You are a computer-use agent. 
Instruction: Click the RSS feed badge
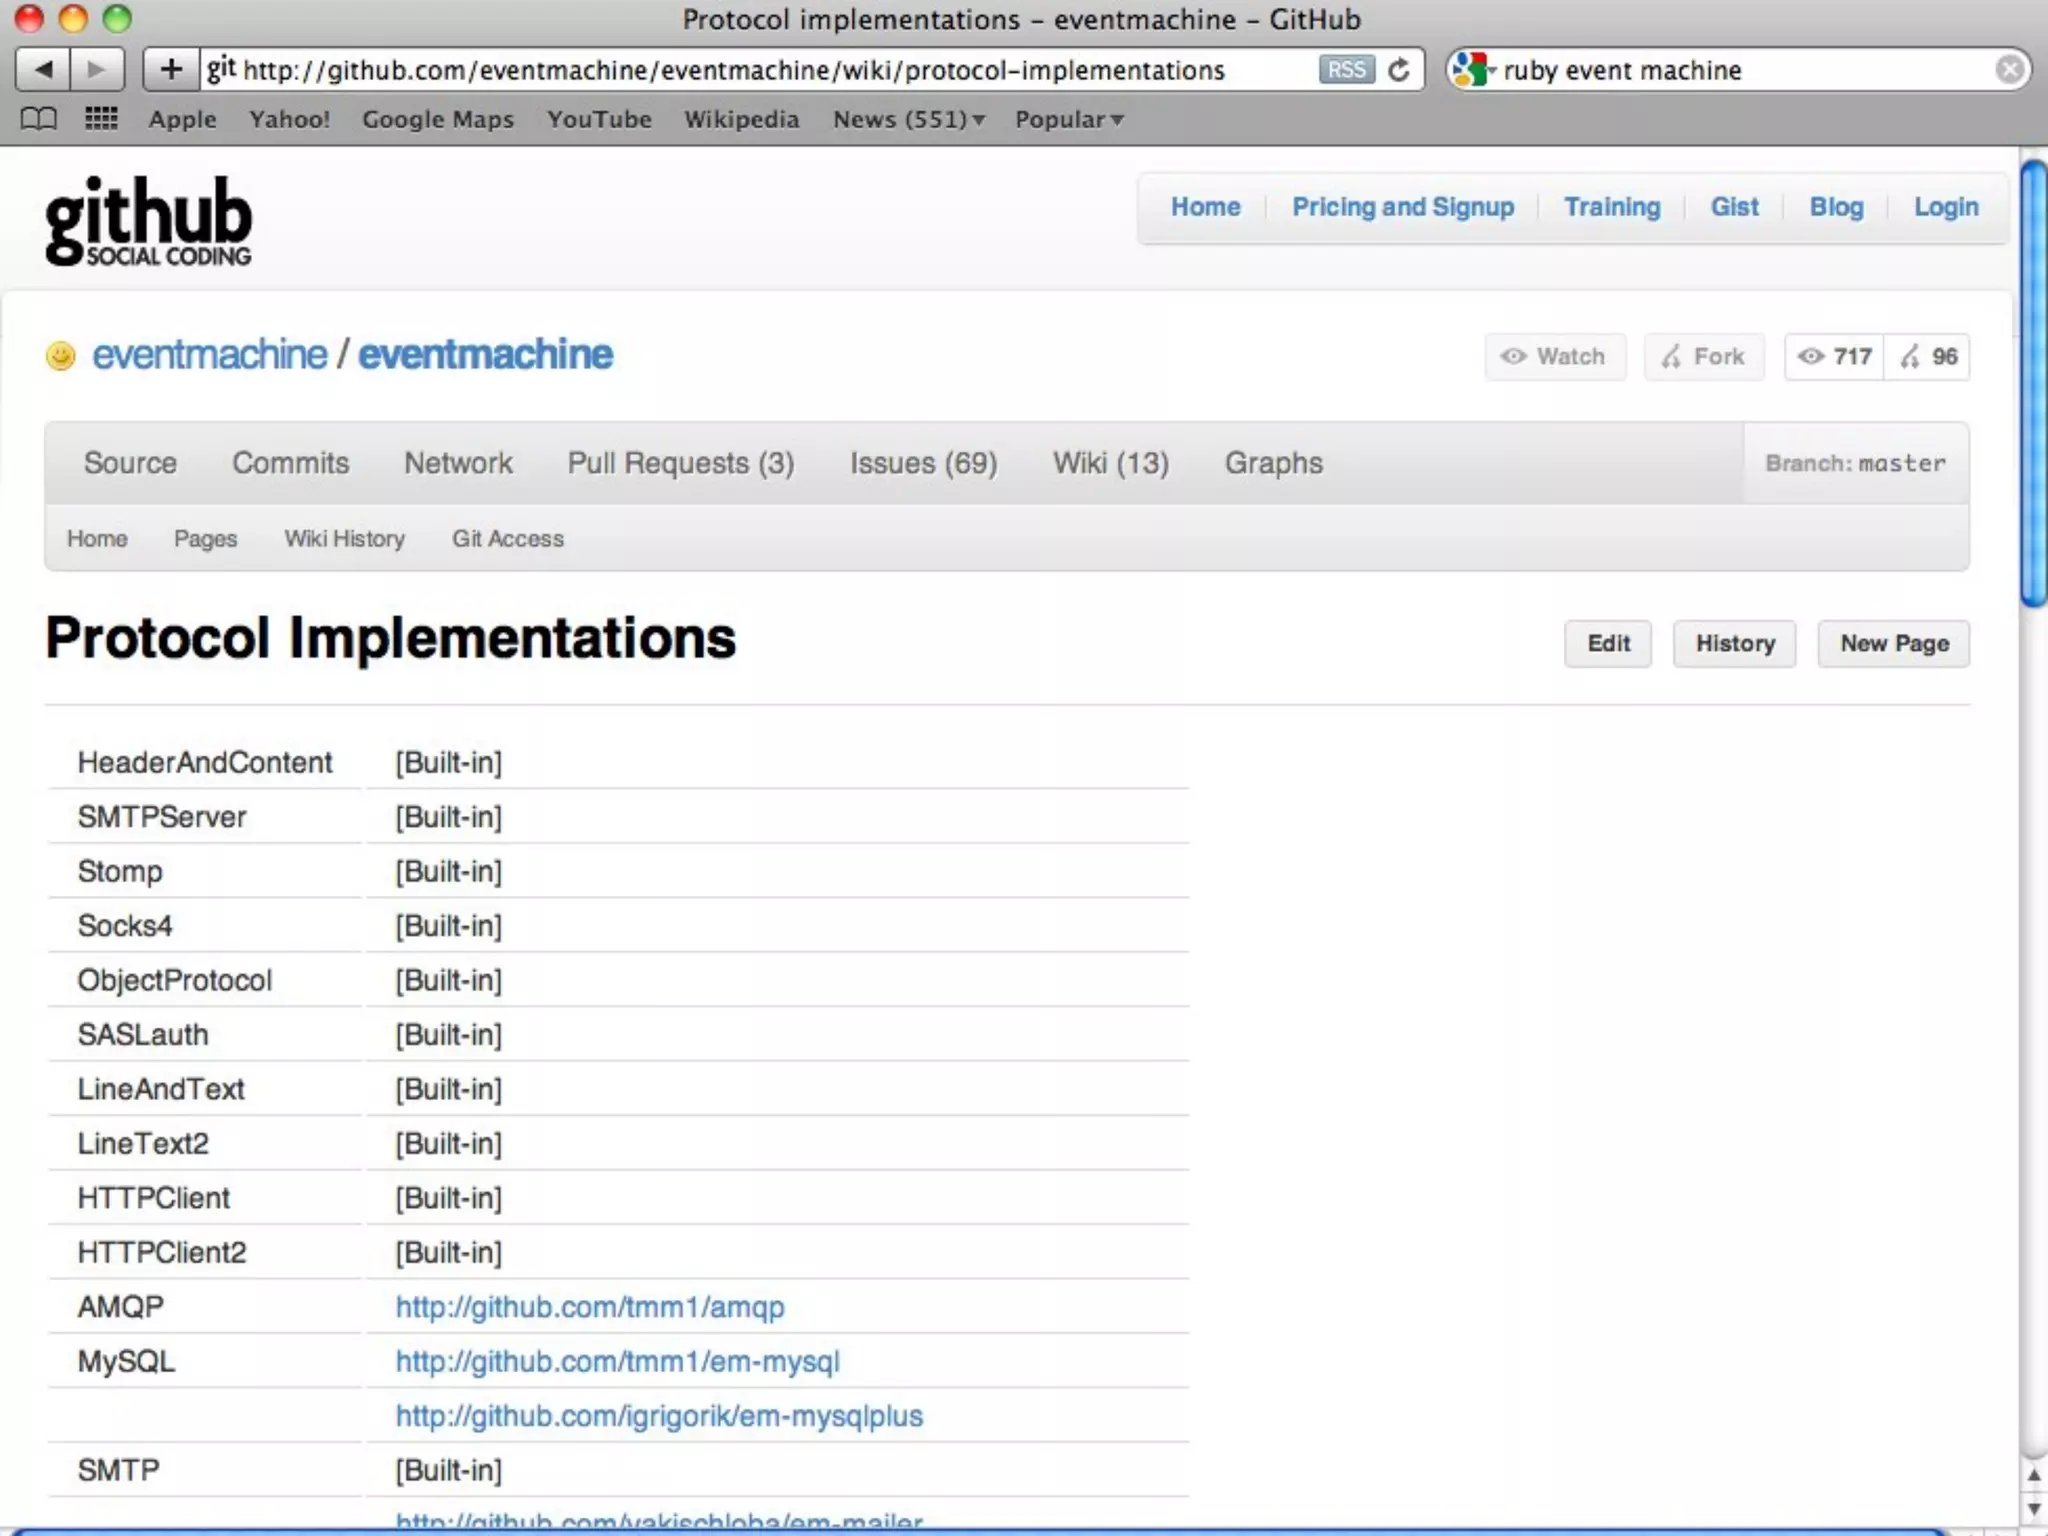click(x=1346, y=70)
